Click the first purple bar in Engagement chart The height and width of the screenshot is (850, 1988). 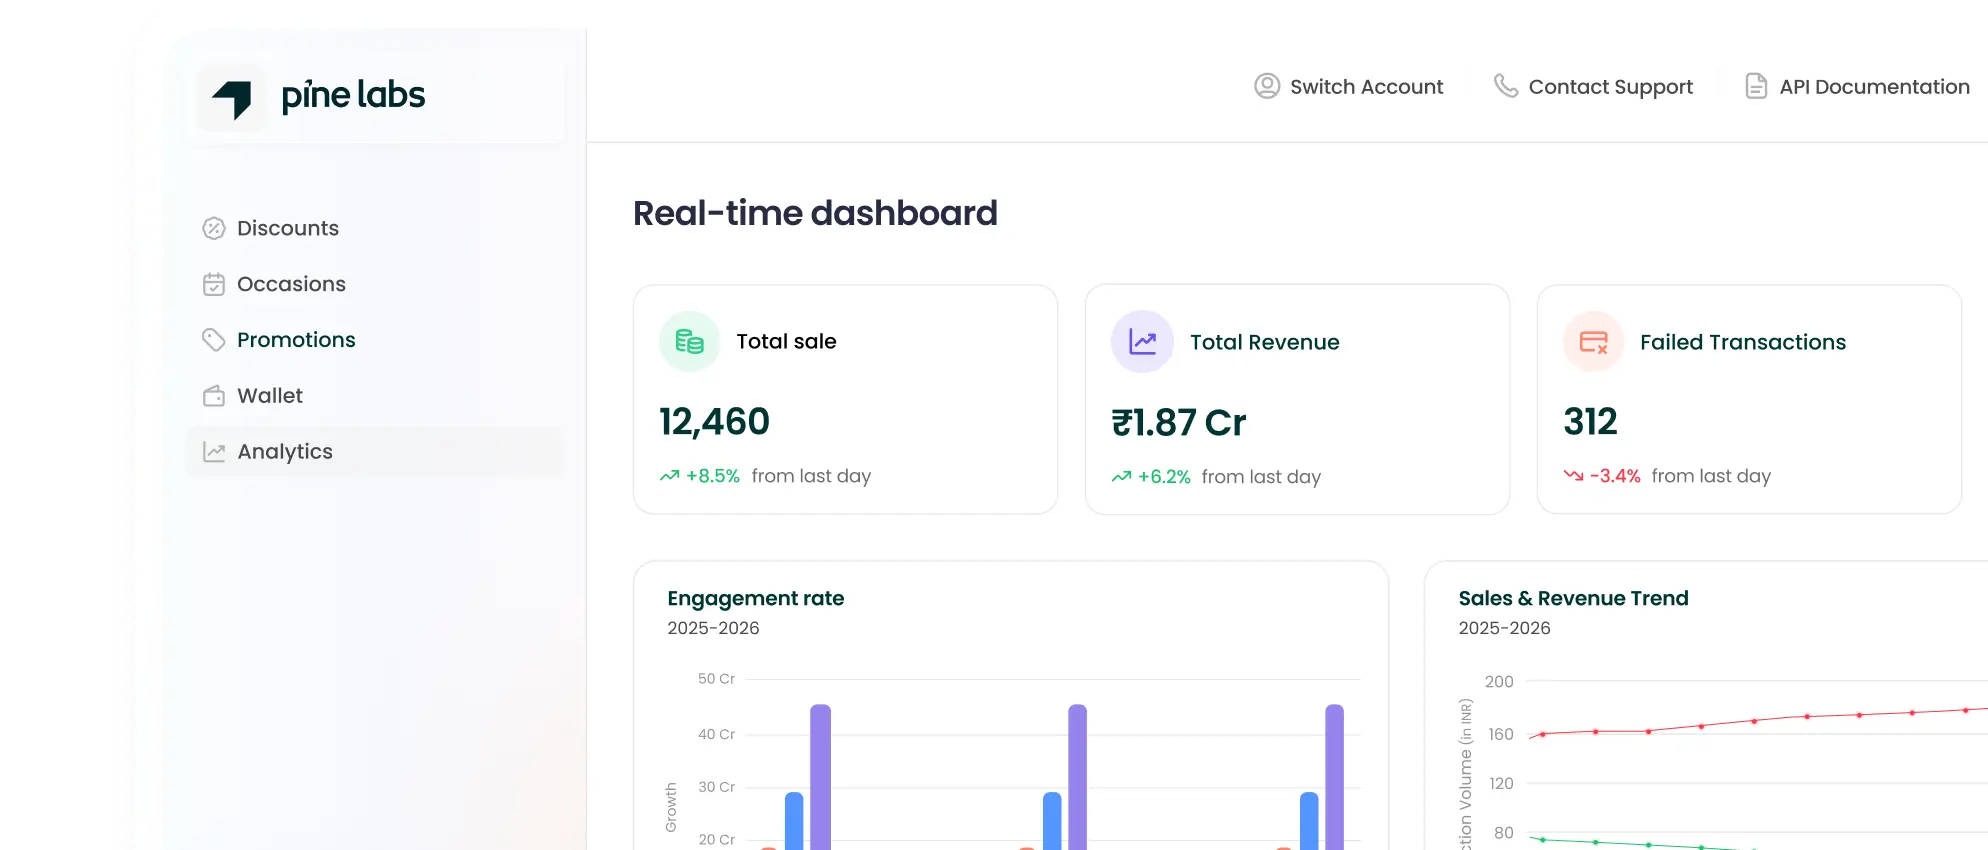click(821, 777)
